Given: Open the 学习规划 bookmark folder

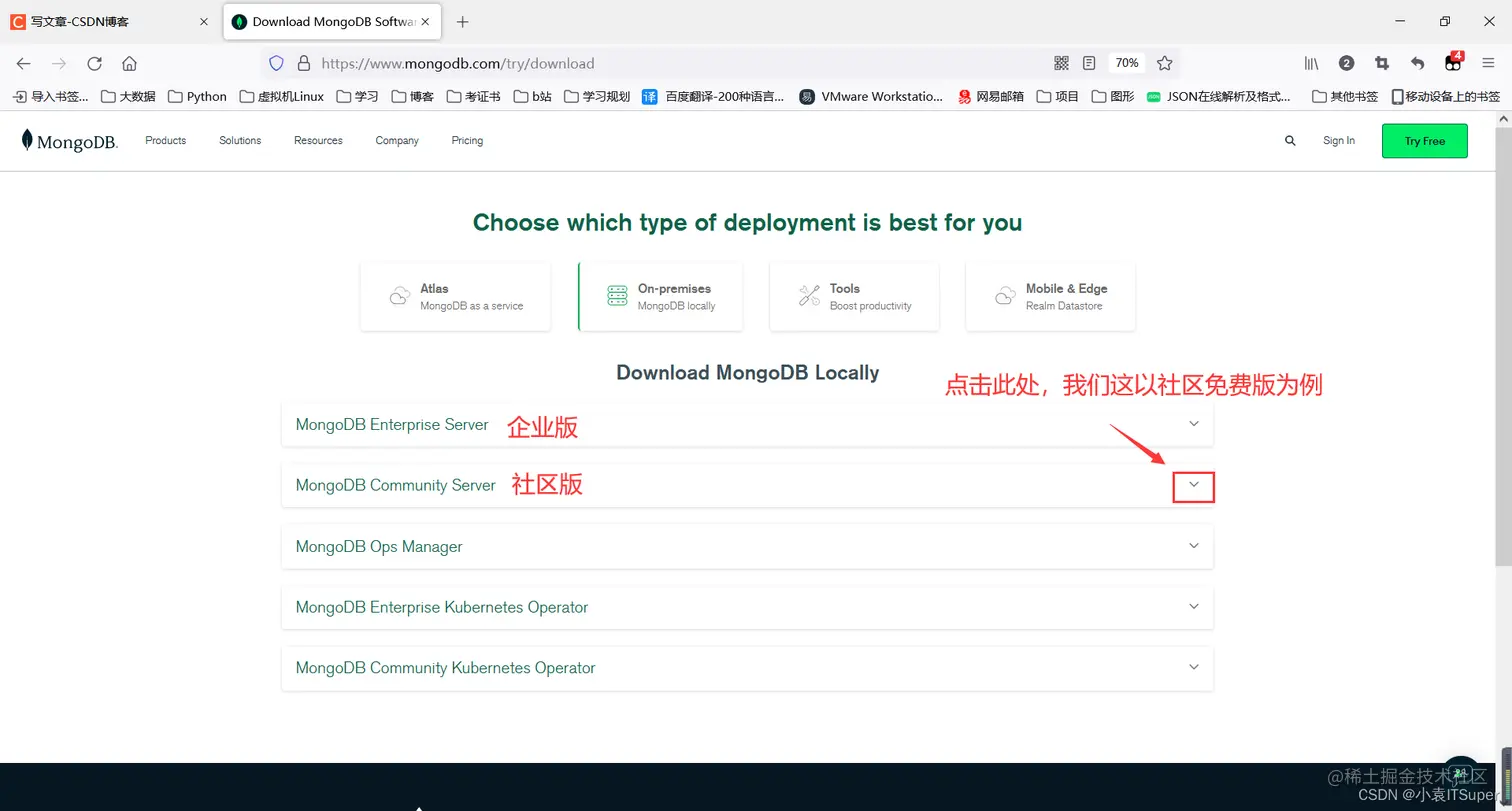Looking at the screenshot, I should coord(597,96).
